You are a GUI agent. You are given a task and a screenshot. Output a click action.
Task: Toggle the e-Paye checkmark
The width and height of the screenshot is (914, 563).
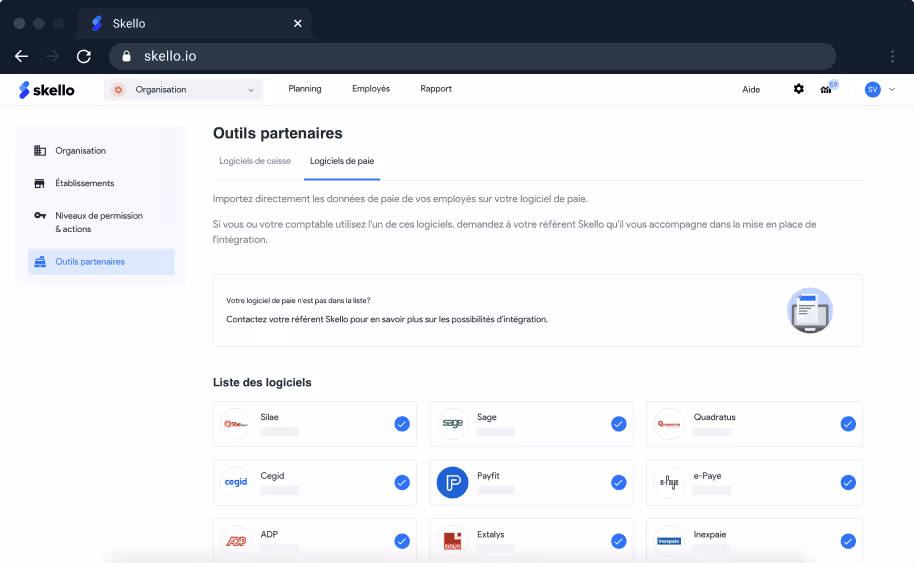(x=848, y=482)
